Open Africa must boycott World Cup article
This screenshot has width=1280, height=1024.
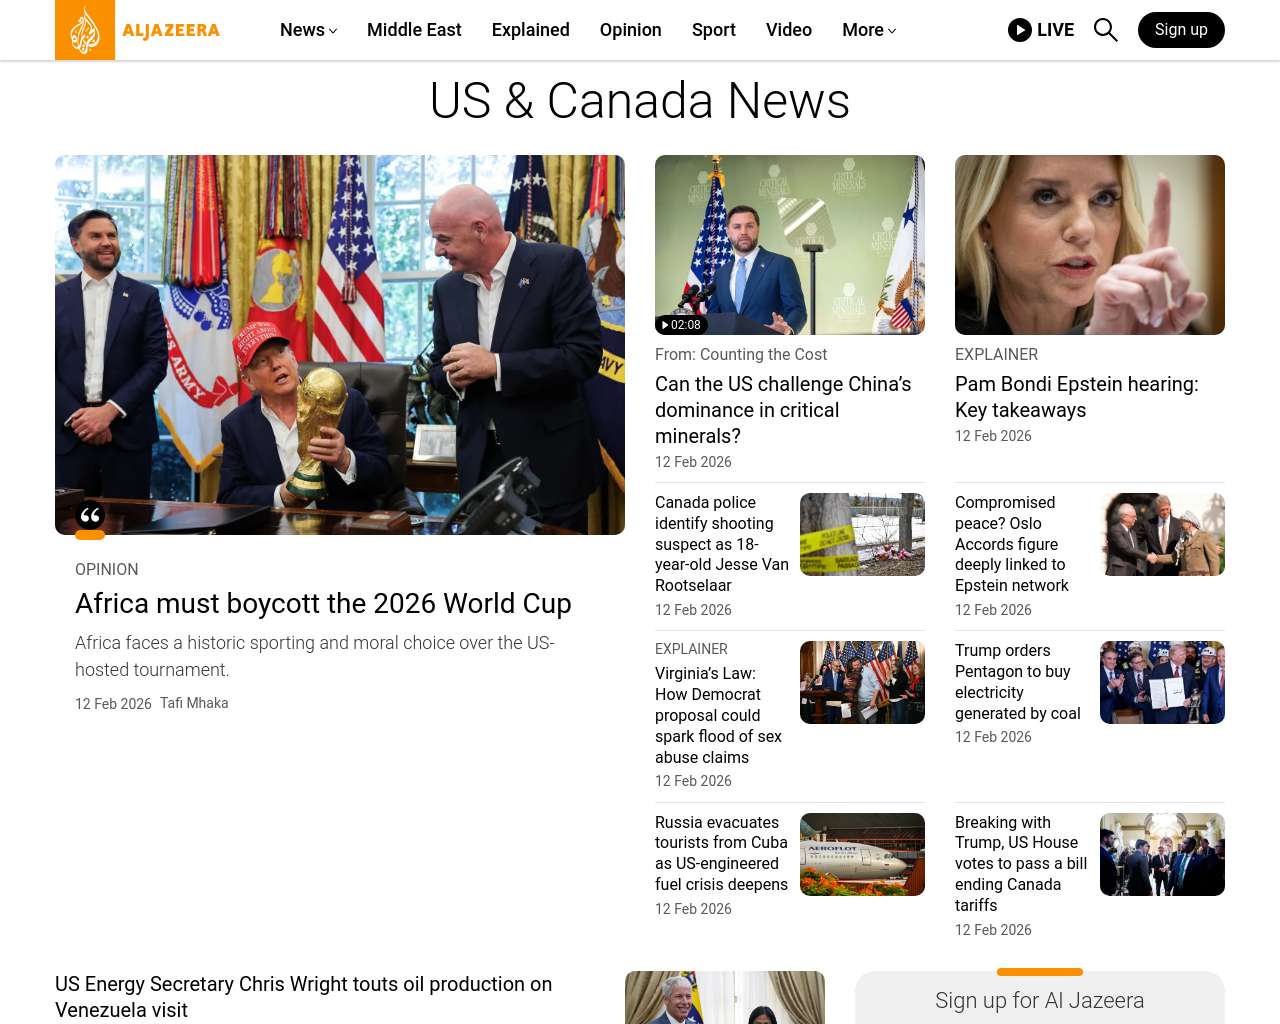[x=323, y=604]
